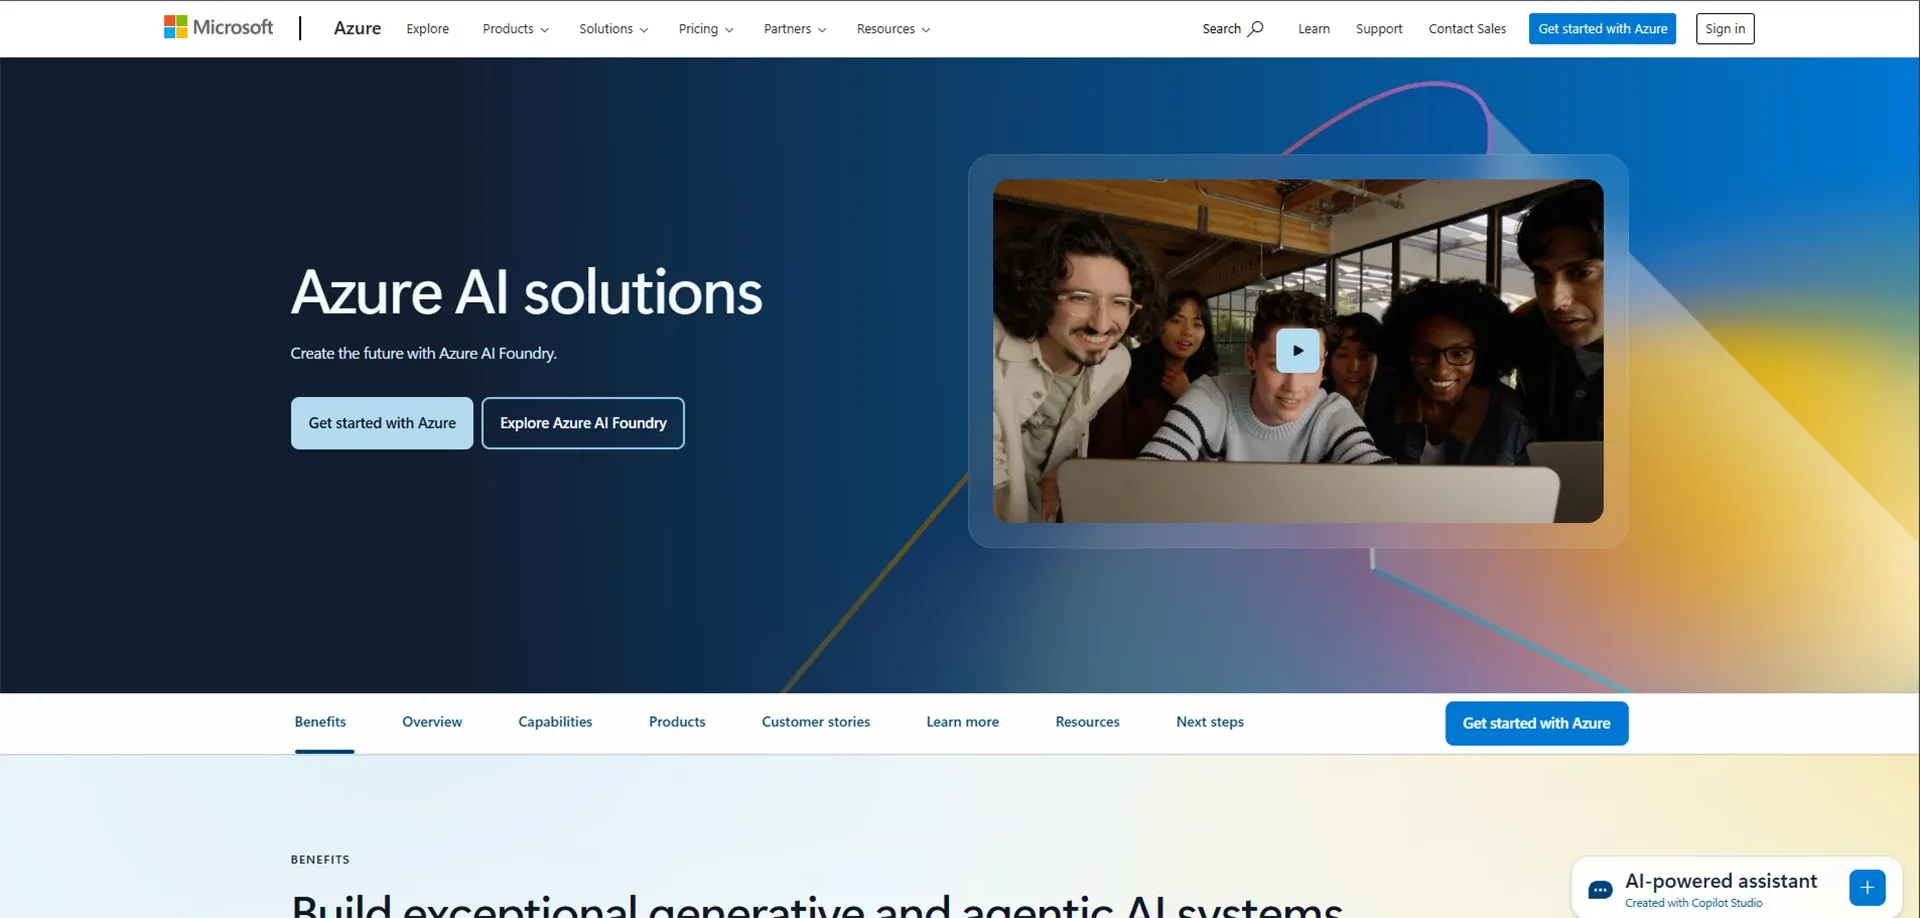
Task: Go to Azure home link
Action: coord(357,28)
